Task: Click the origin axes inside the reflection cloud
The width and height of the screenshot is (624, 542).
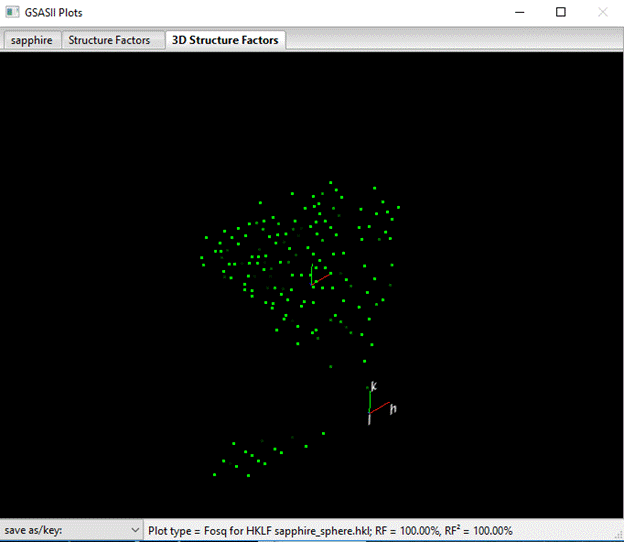Action: 315,278
